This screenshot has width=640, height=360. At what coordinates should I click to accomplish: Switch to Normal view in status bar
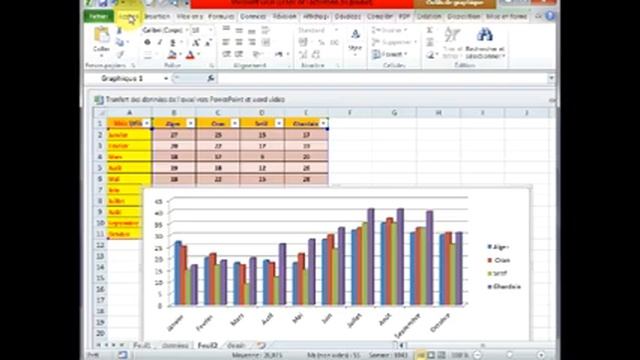pos(420,355)
